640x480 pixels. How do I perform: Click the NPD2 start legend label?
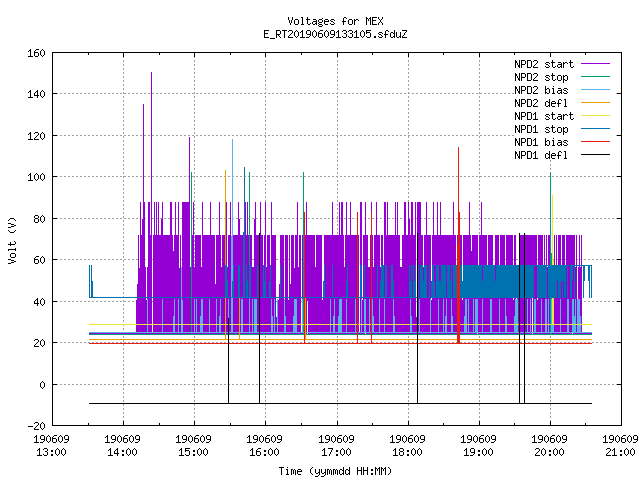544,64
